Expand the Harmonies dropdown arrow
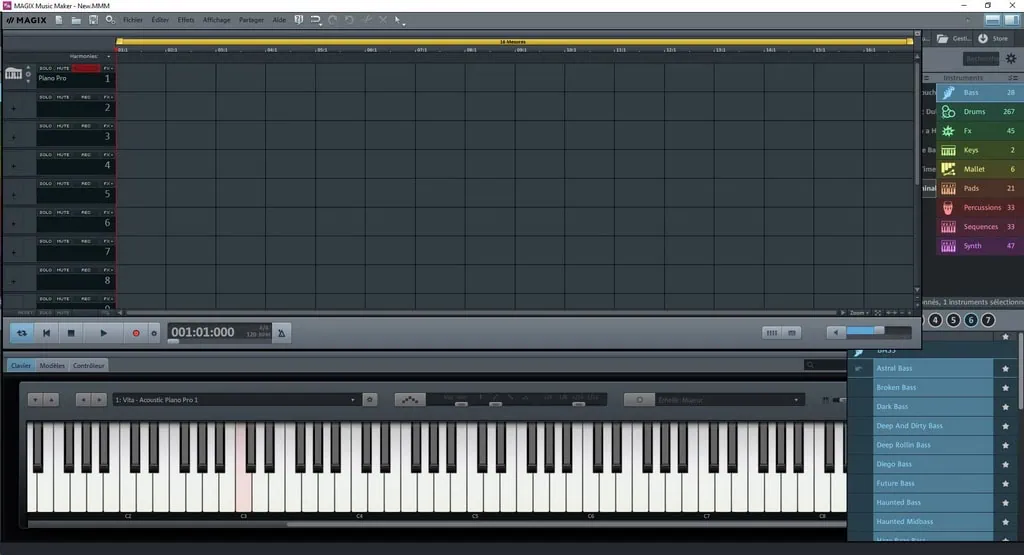The image size is (1024, 555). 109,56
